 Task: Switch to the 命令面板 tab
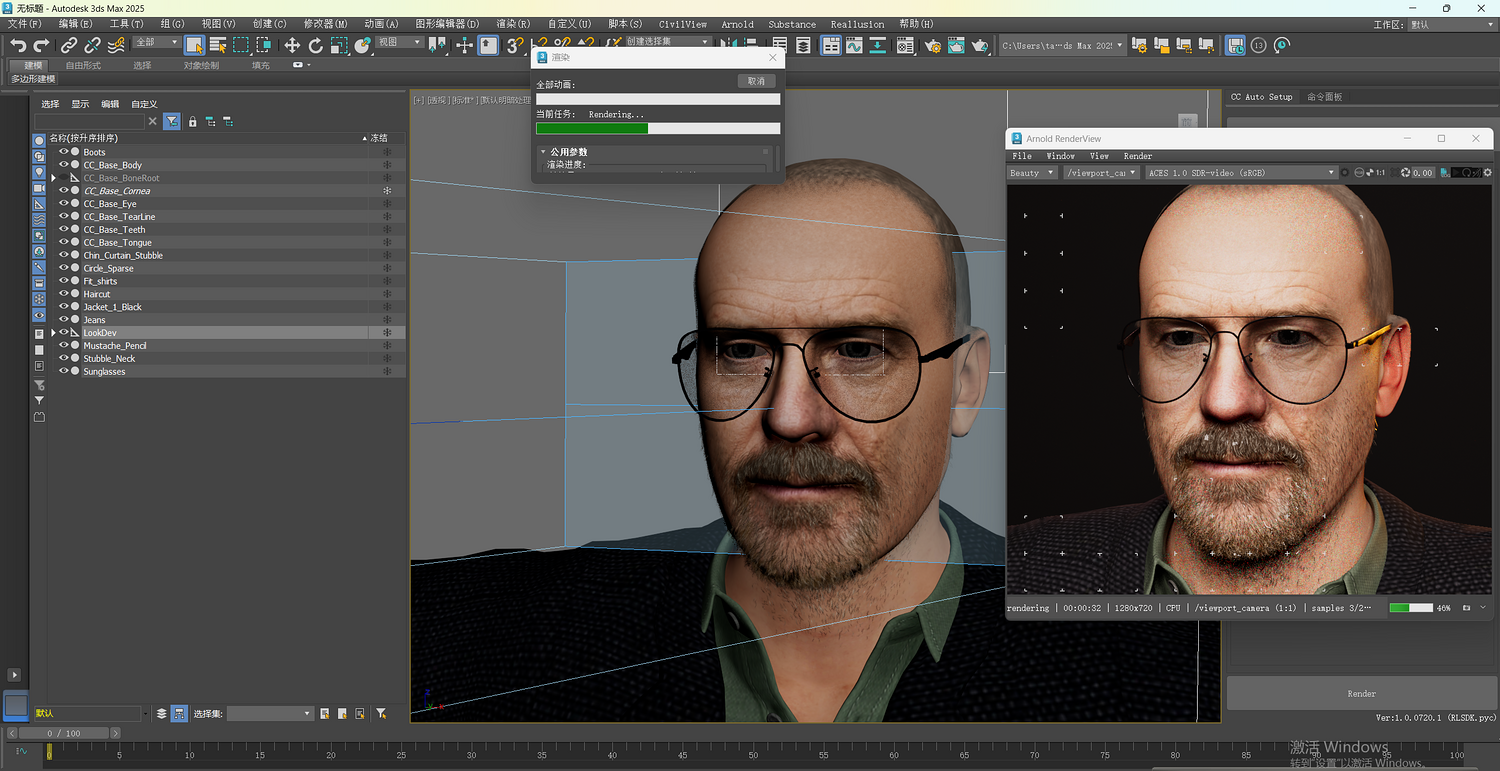1325,97
